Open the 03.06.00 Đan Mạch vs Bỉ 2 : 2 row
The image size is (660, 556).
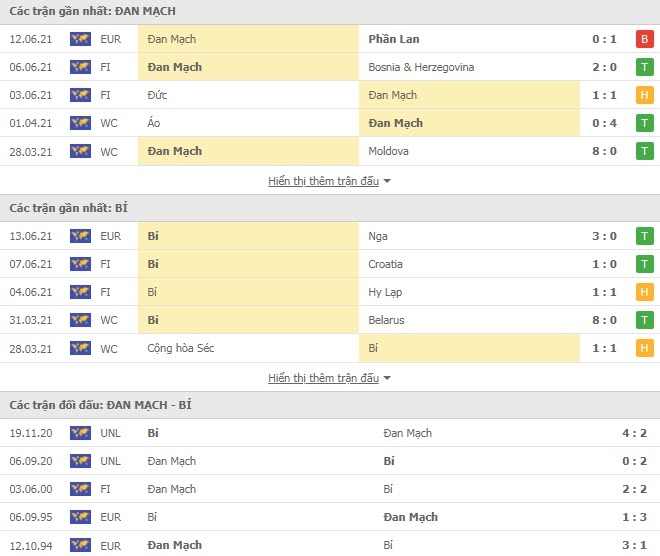(330, 489)
